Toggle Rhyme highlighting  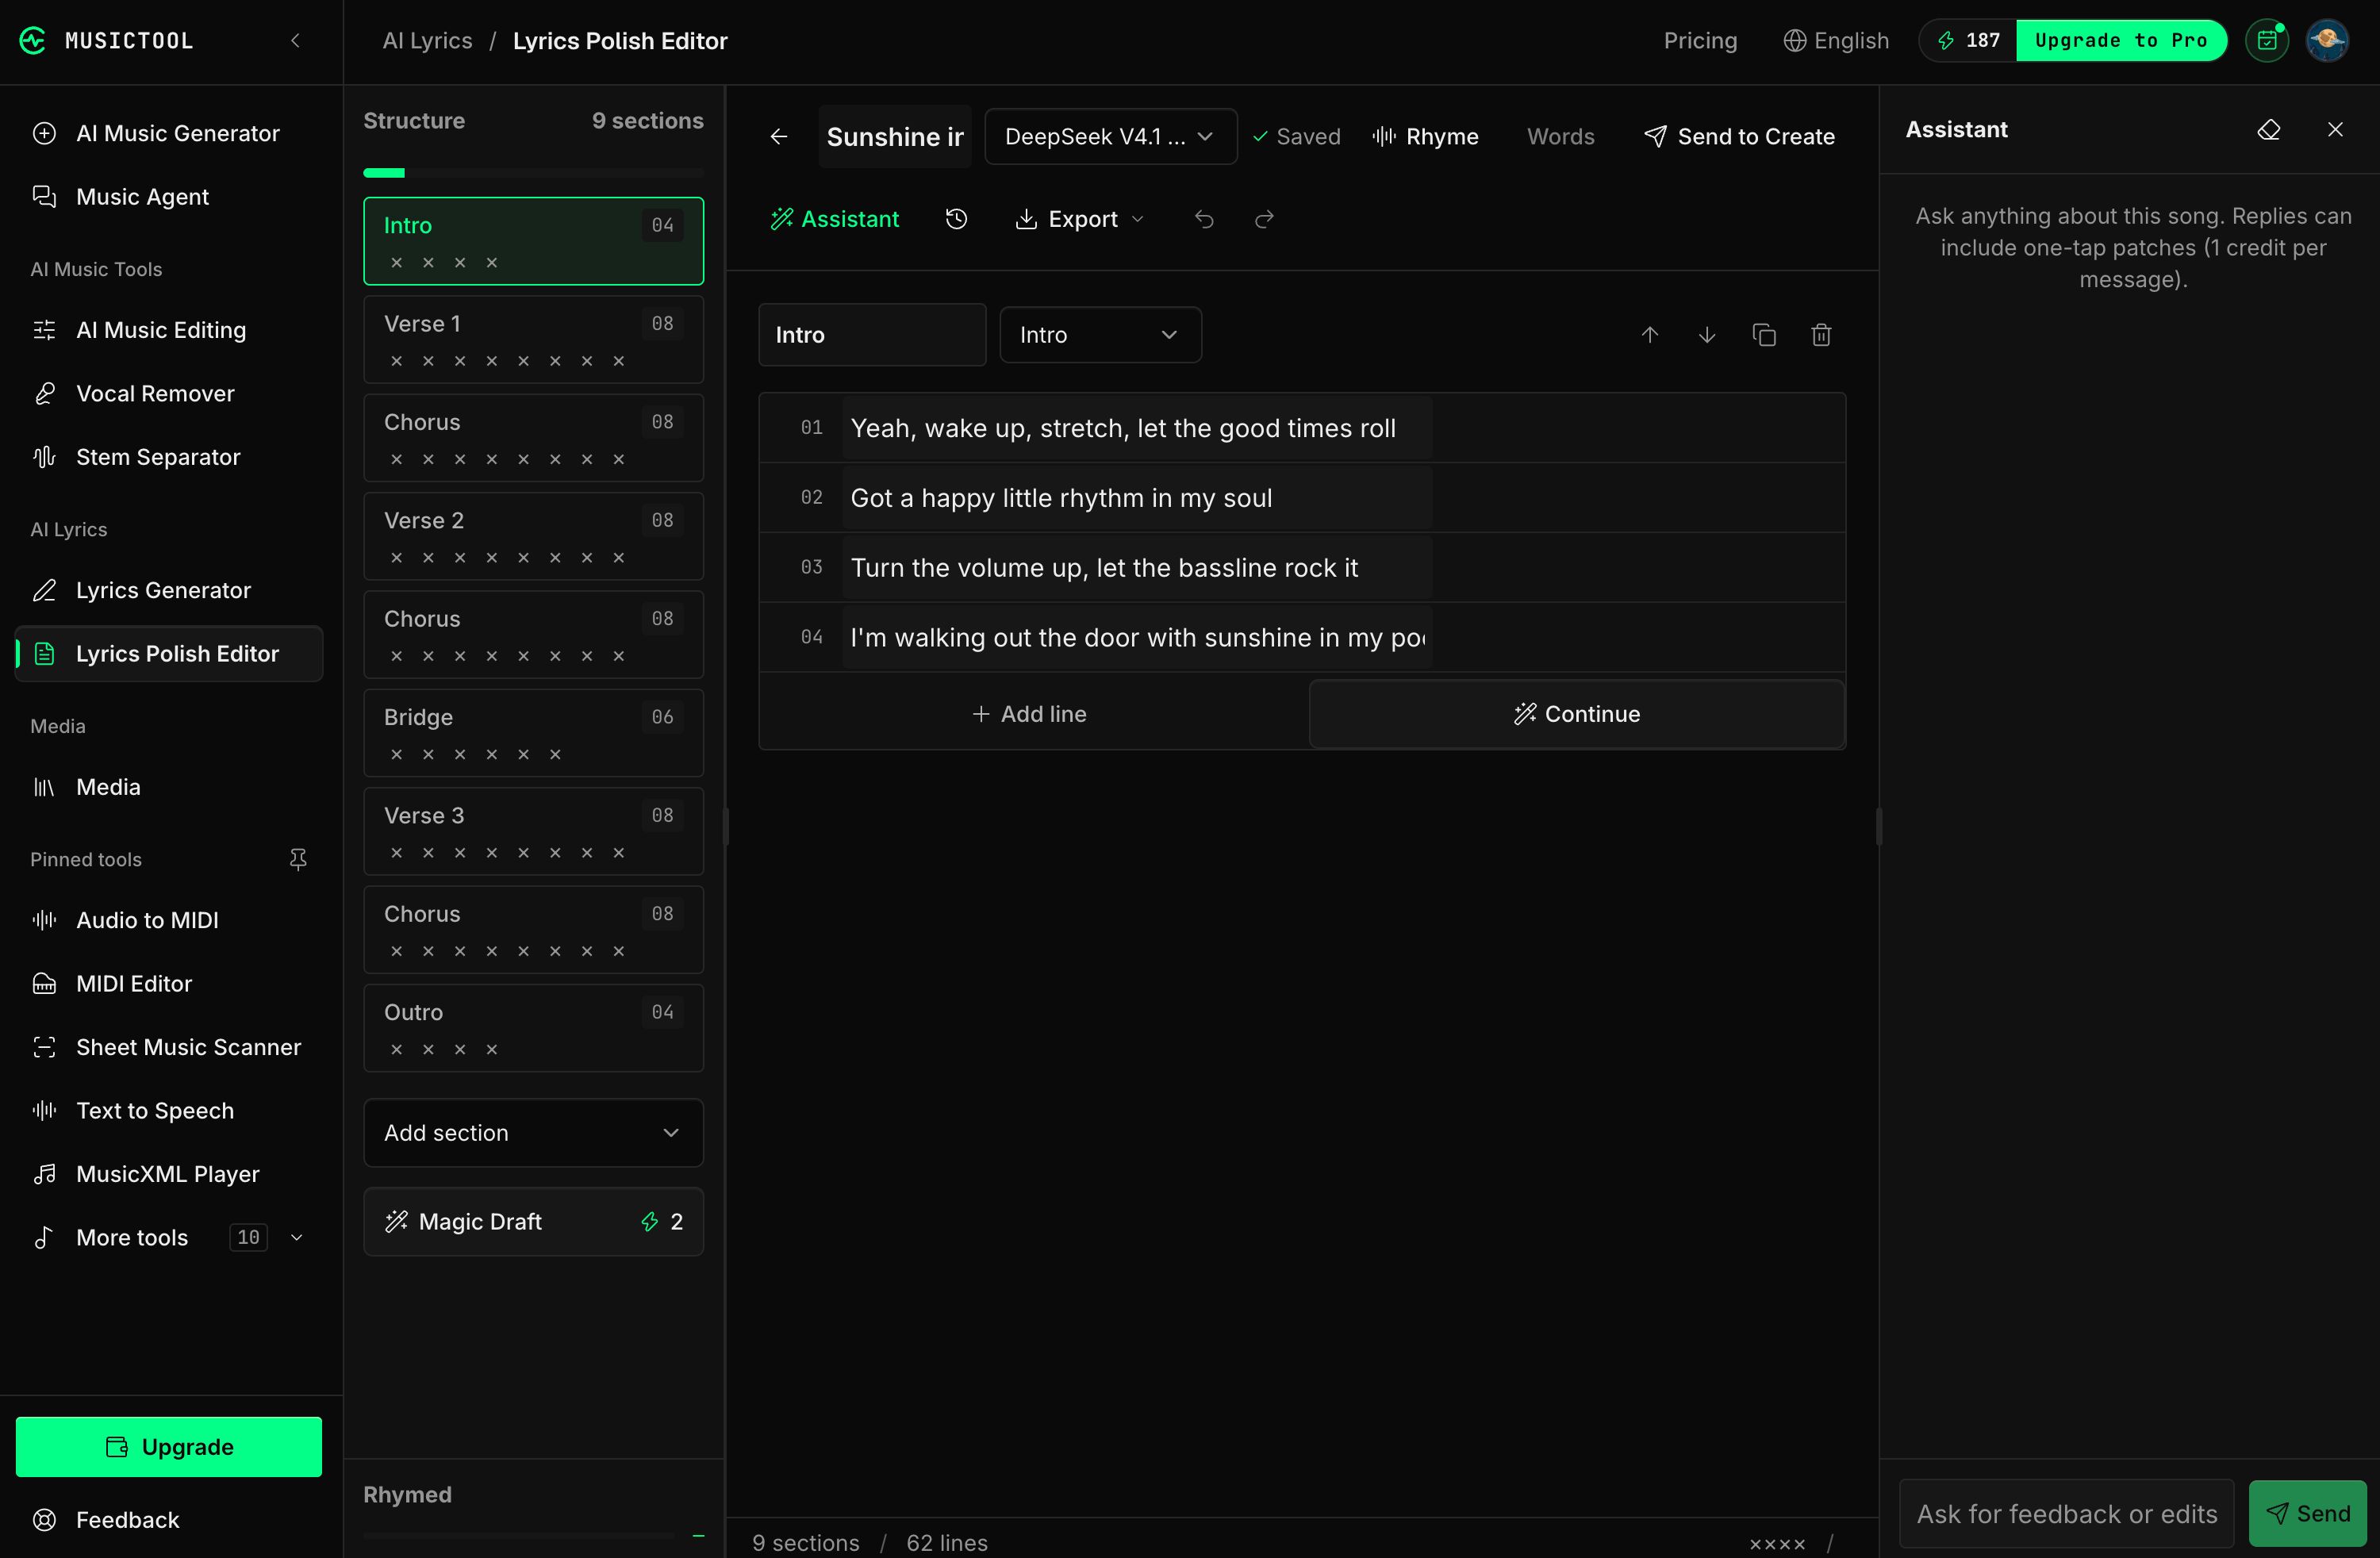click(x=1425, y=136)
